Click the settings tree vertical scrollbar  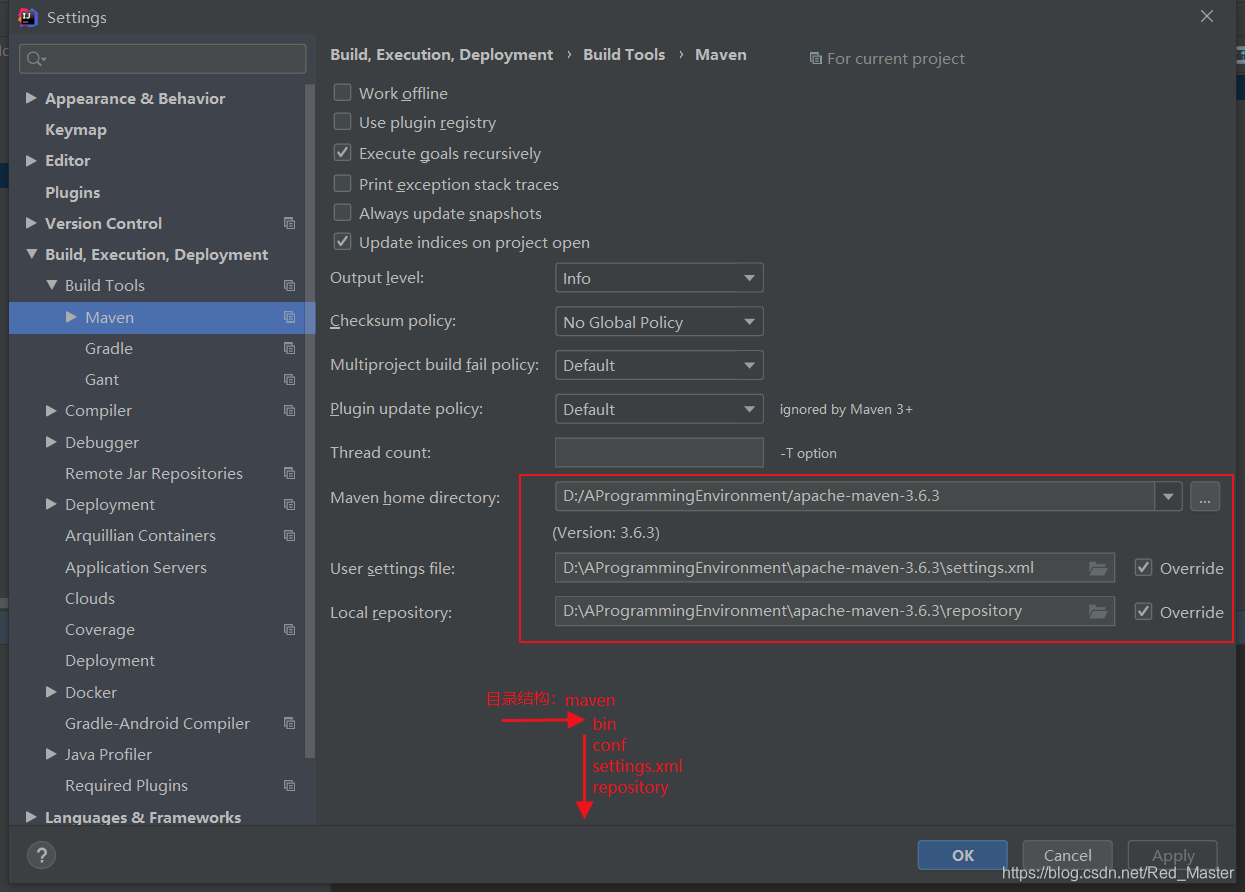(x=310, y=420)
